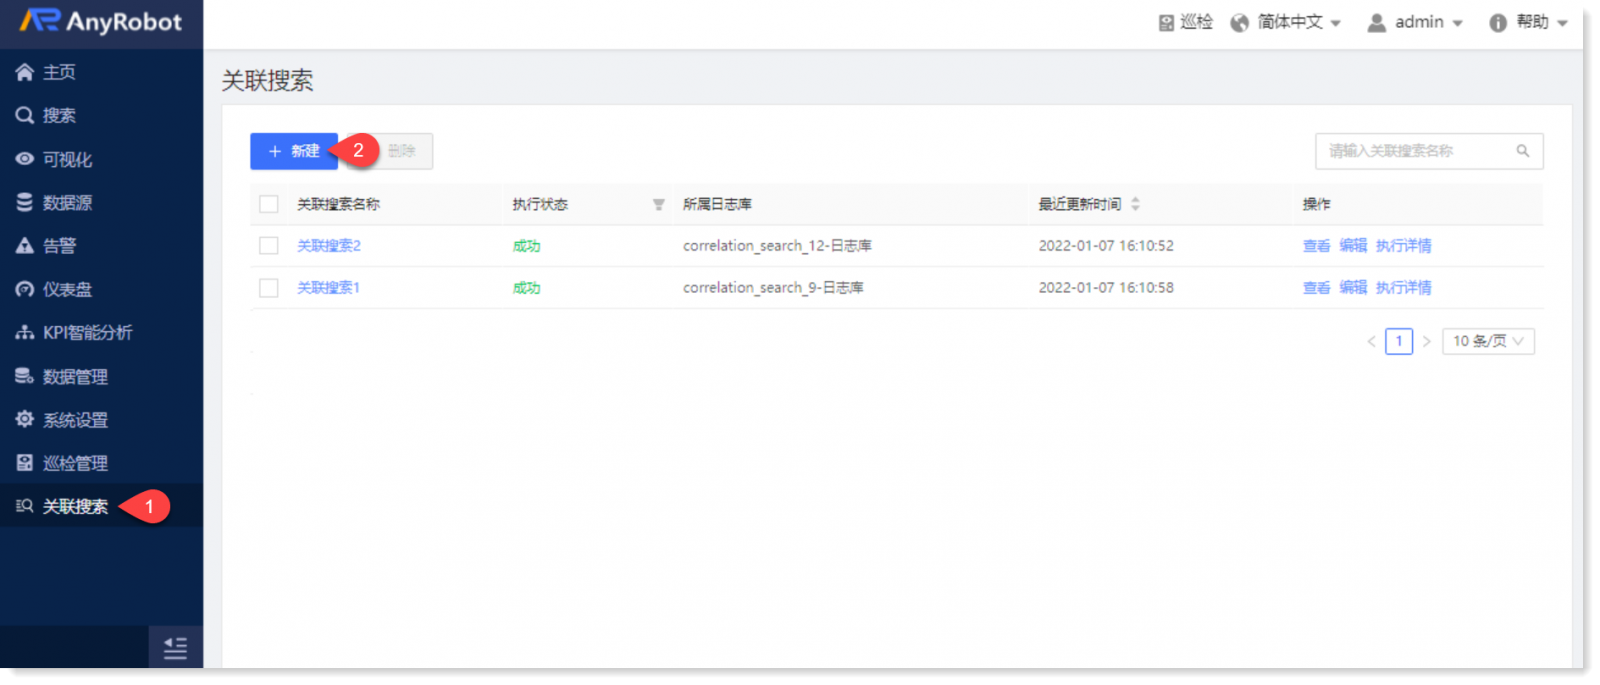Click the 帮助 info icon

pyautogui.click(x=1498, y=22)
